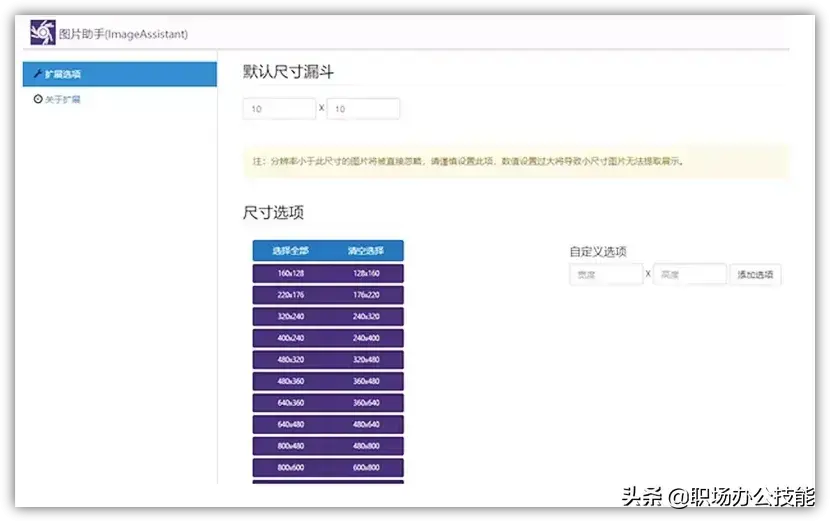The width and height of the screenshot is (830, 522).
Task: Click the 添加选项 button
Action: pyautogui.click(x=755, y=274)
